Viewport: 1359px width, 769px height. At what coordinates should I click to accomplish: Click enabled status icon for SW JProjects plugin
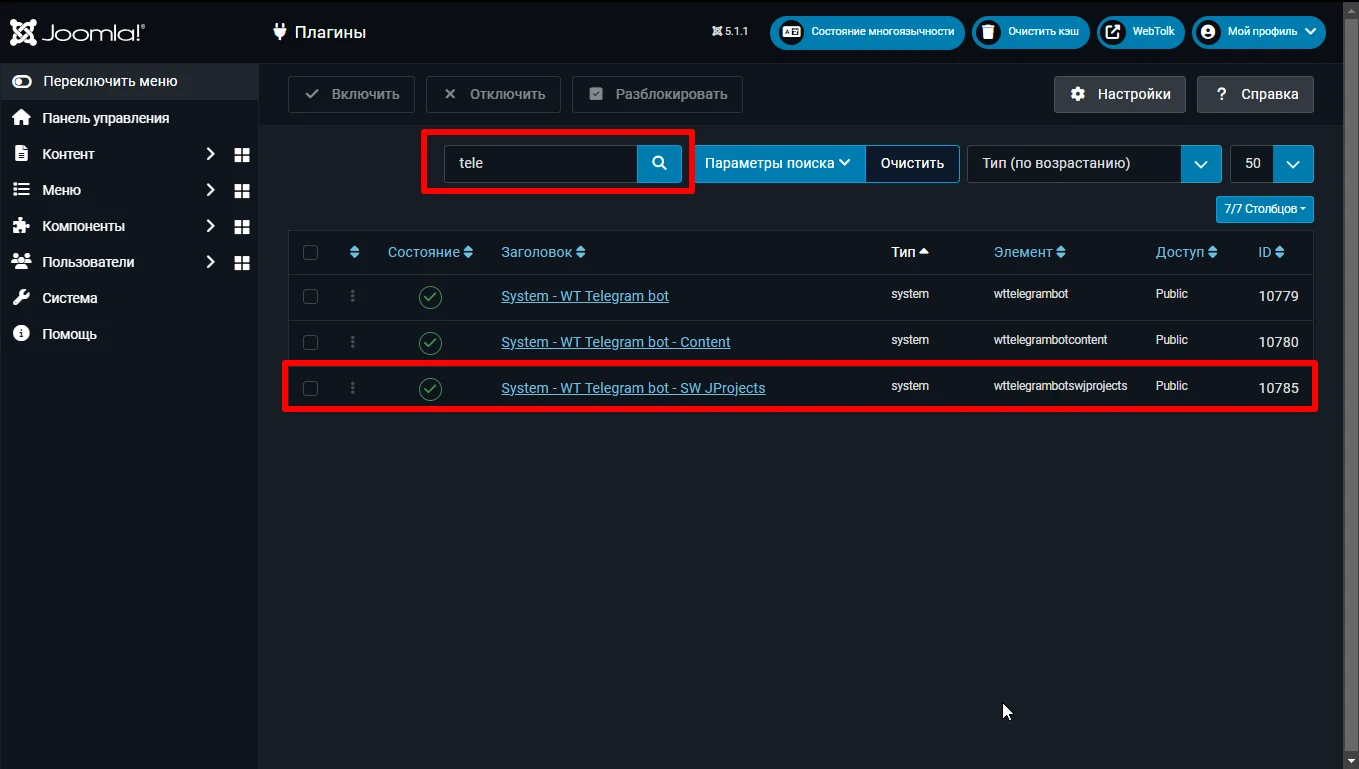click(x=430, y=389)
